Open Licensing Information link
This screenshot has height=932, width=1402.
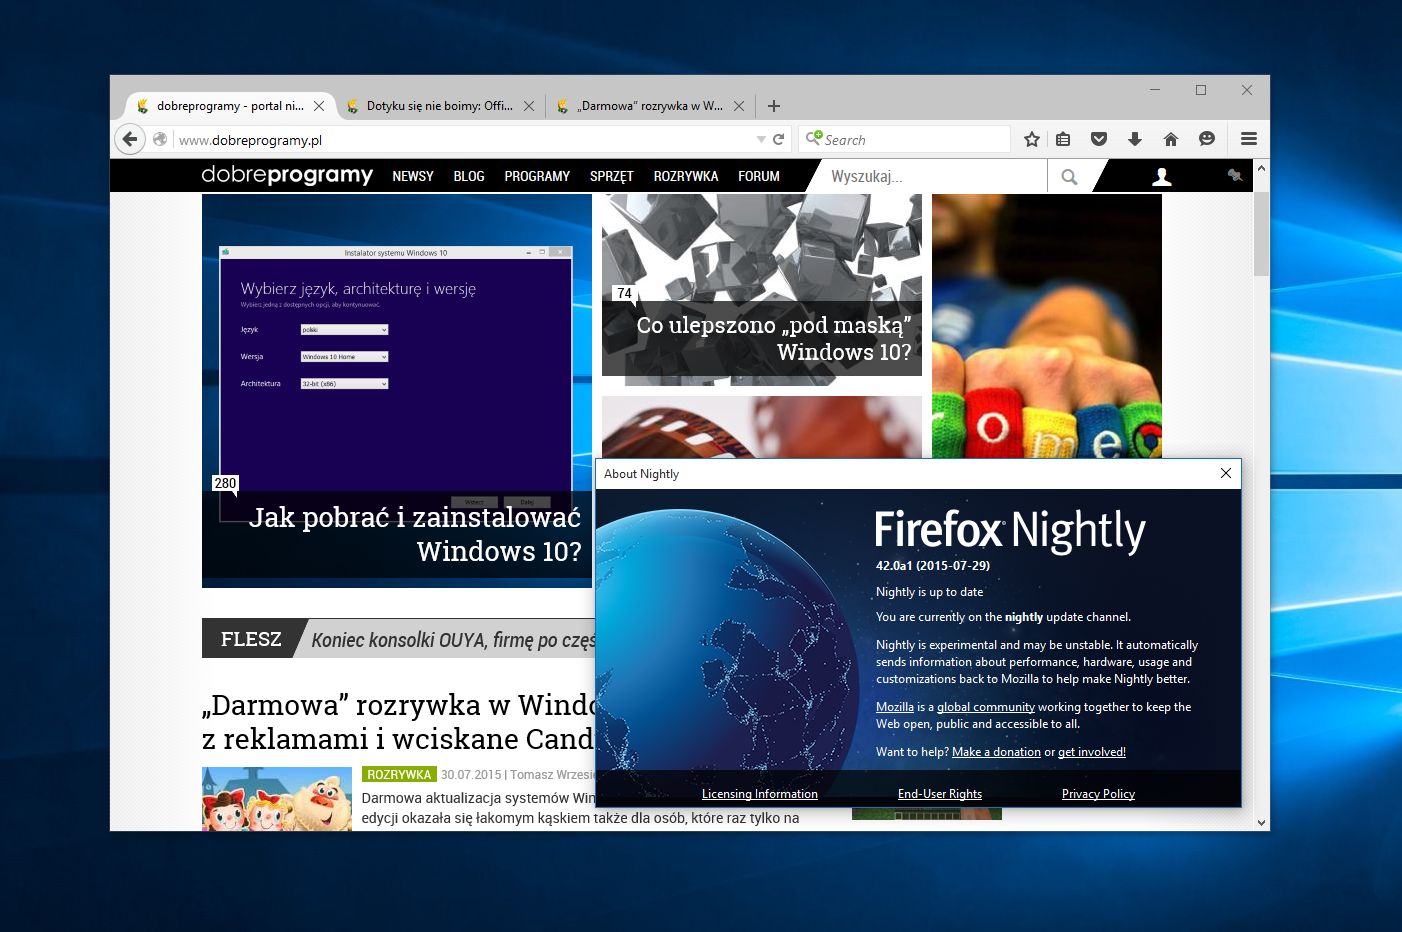coord(760,794)
